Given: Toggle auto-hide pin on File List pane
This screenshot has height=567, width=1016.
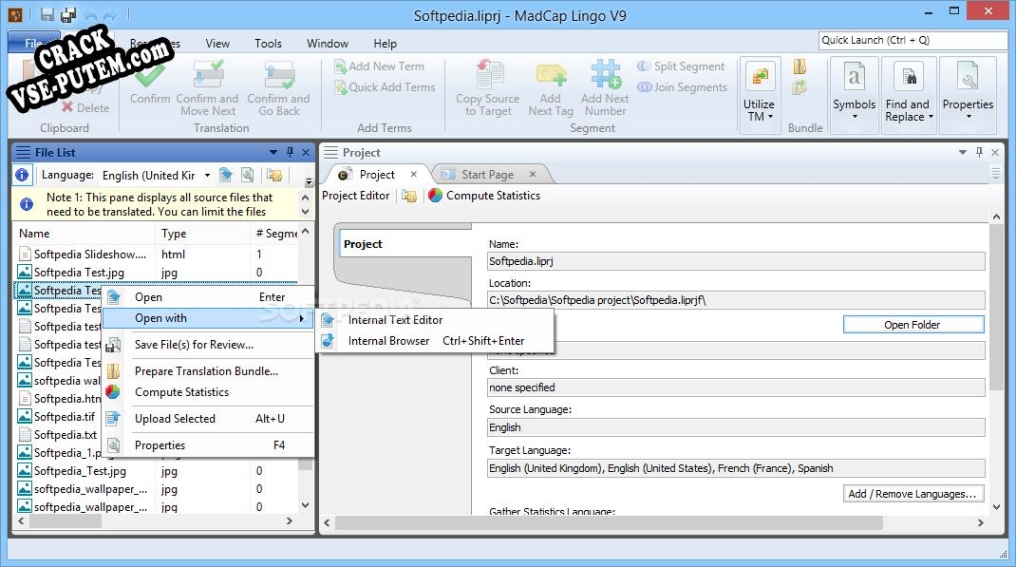Looking at the screenshot, I should [290, 152].
